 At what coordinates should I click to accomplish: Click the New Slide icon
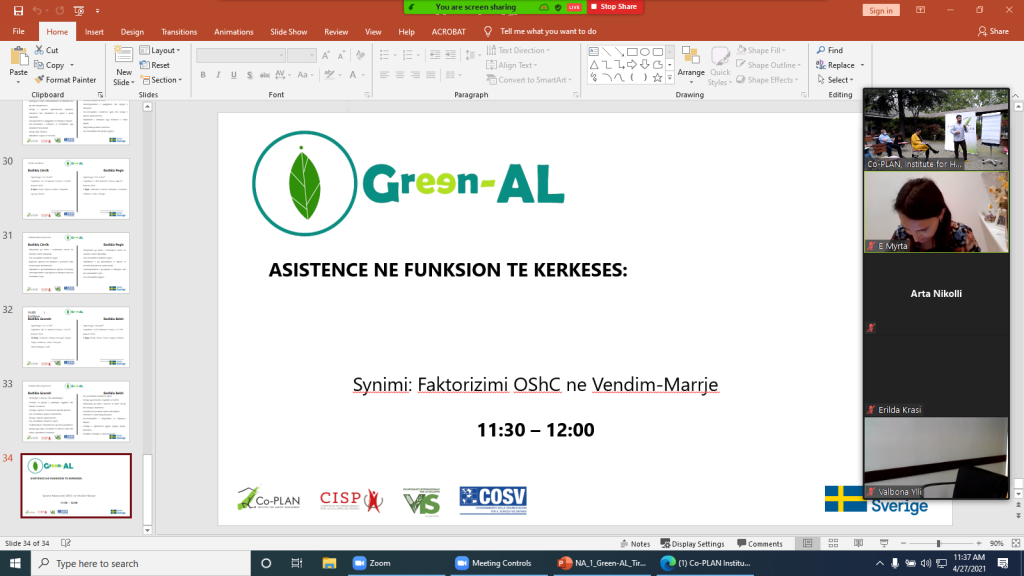click(x=123, y=56)
